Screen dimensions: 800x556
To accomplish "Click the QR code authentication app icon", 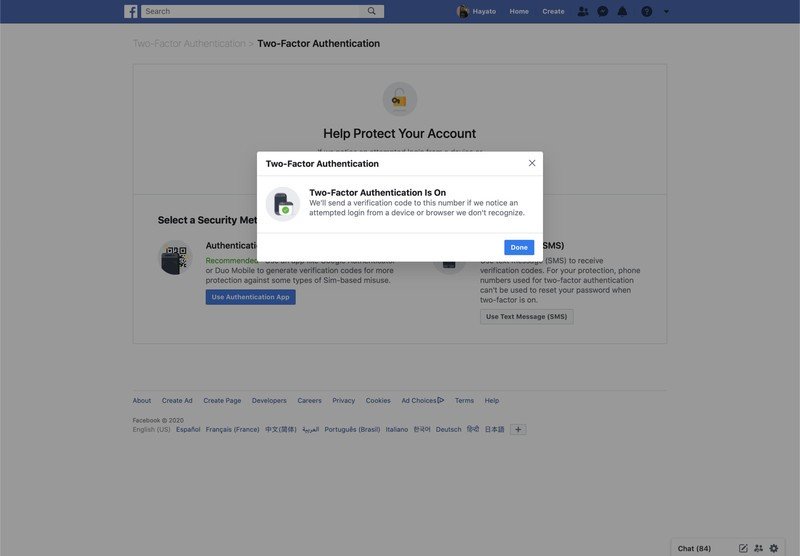I will click(x=175, y=257).
